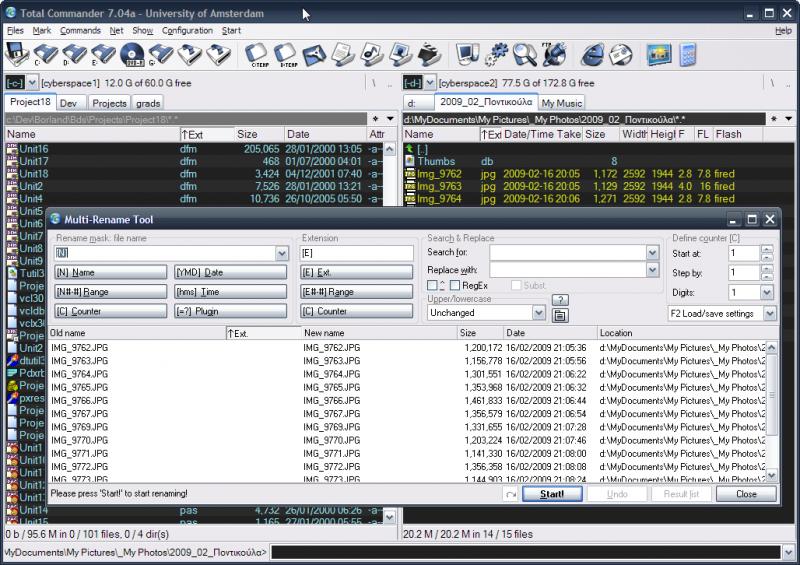Image resolution: width=800 pixels, height=565 pixels.
Task: Toggle the case-sensitive ^ checkbox
Action: (x=432, y=285)
